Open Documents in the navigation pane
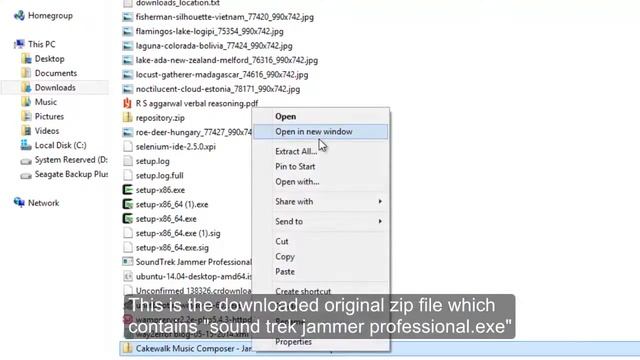 tap(56, 73)
